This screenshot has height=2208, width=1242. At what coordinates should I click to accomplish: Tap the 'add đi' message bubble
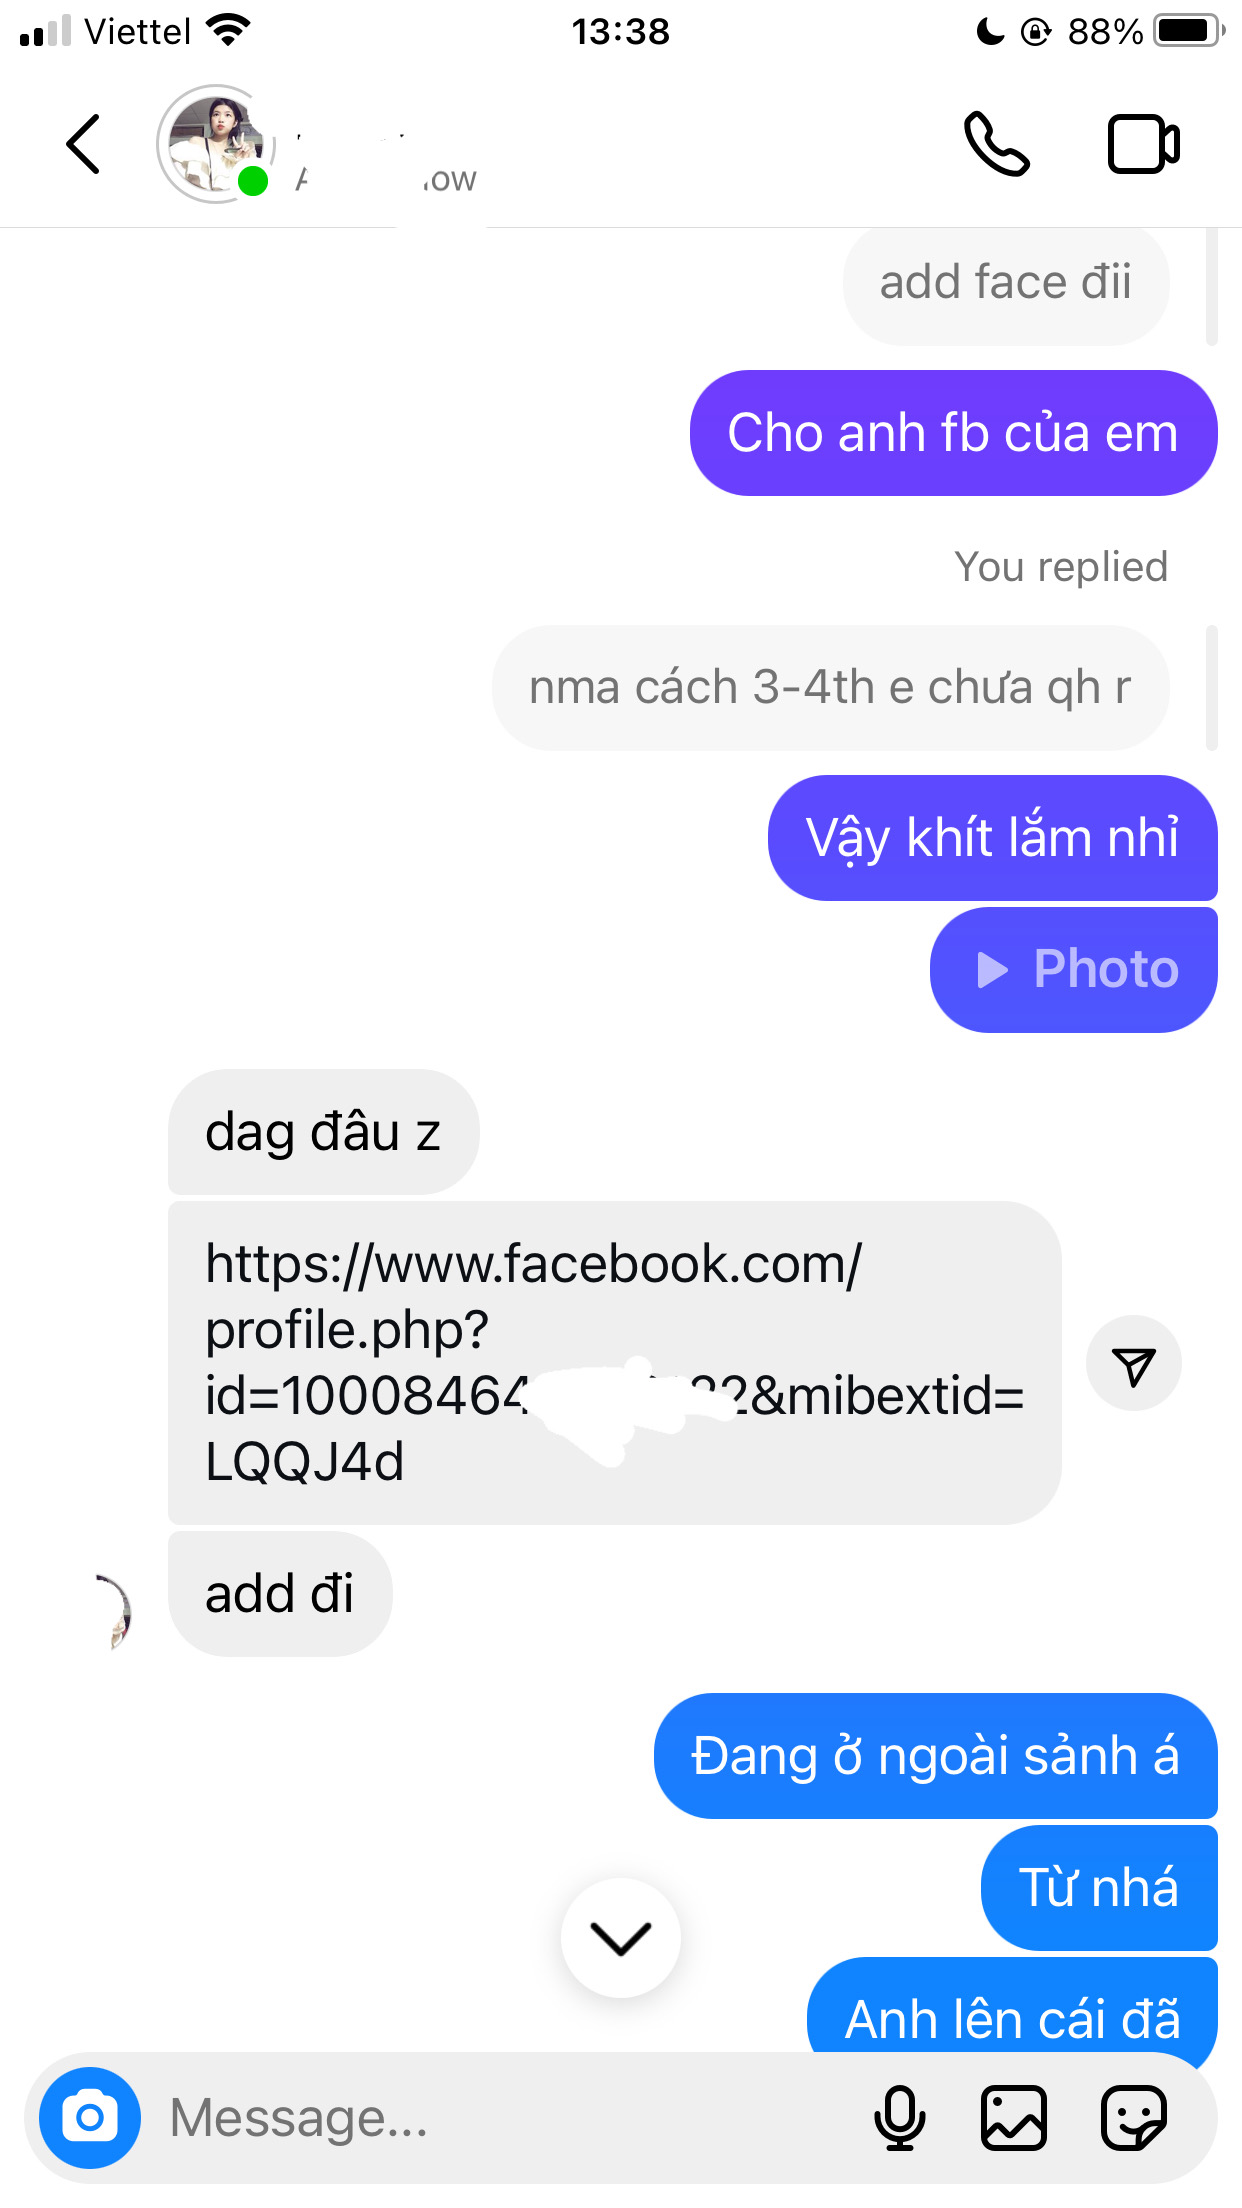coord(280,1594)
